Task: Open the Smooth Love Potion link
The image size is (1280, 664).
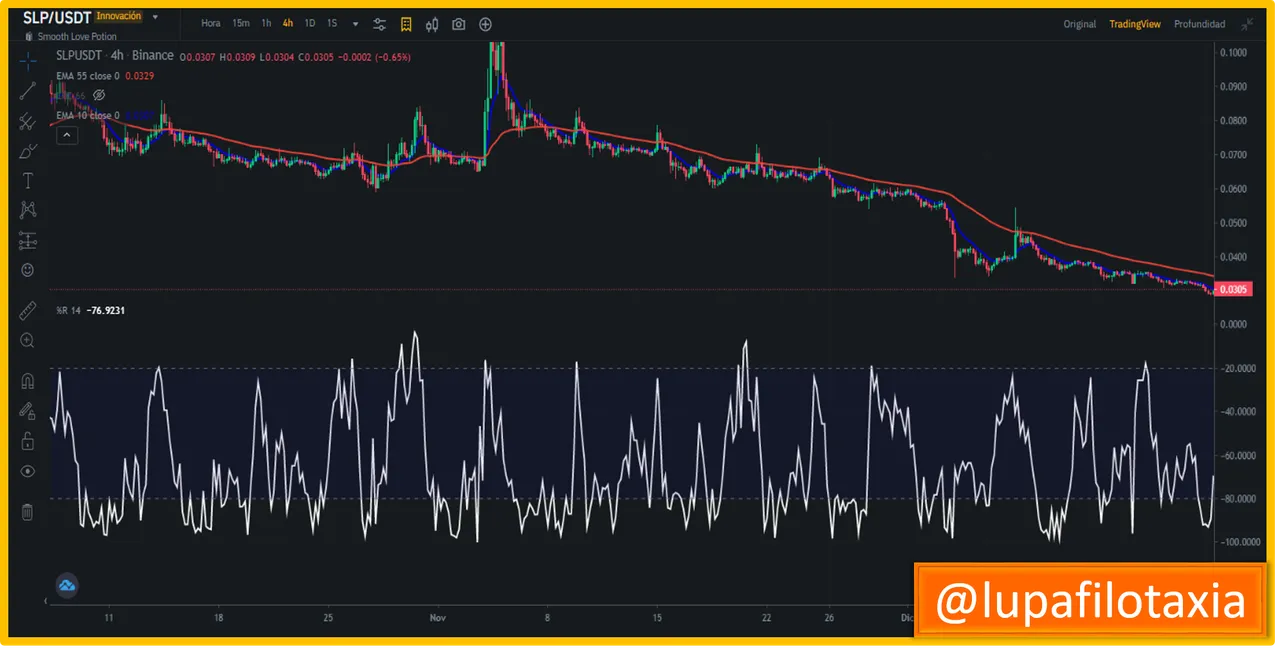Action: pos(78,37)
